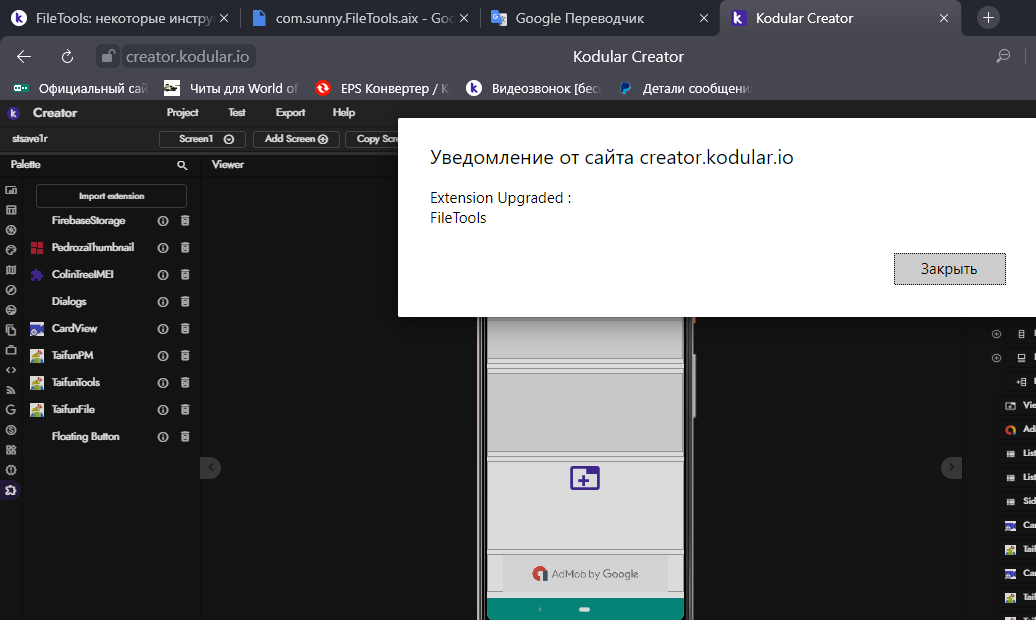
Task: Search the palette with magnifier icon
Action: (x=182, y=165)
